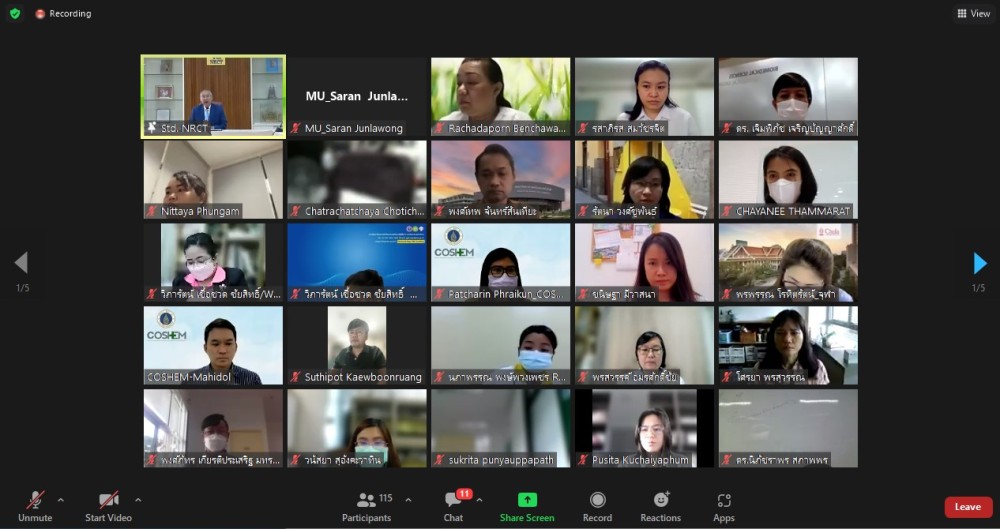Expand the arrow next to Participants
This screenshot has width=1000, height=529.
[408, 499]
